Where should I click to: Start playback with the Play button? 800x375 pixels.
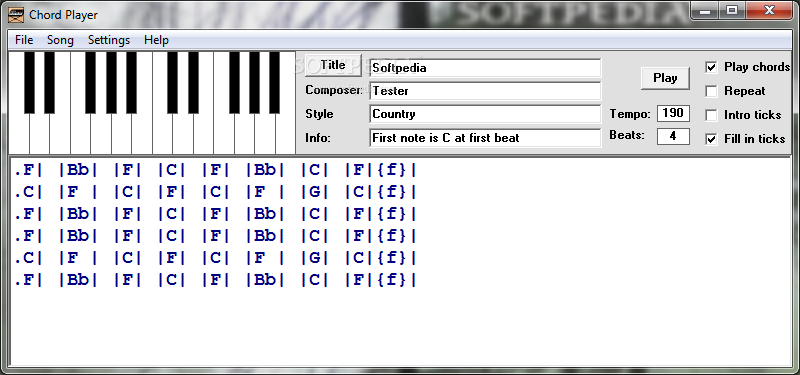tap(665, 78)
